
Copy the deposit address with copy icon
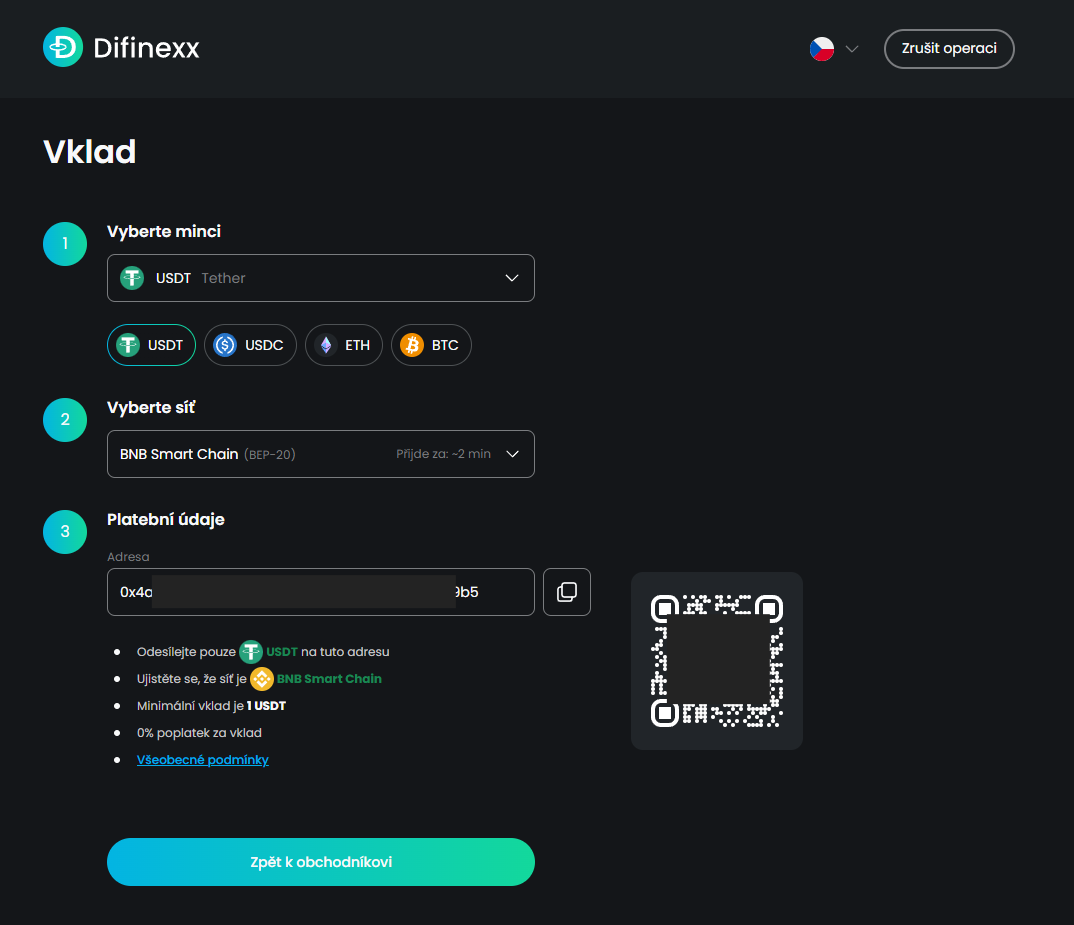[x=566, y=592]
